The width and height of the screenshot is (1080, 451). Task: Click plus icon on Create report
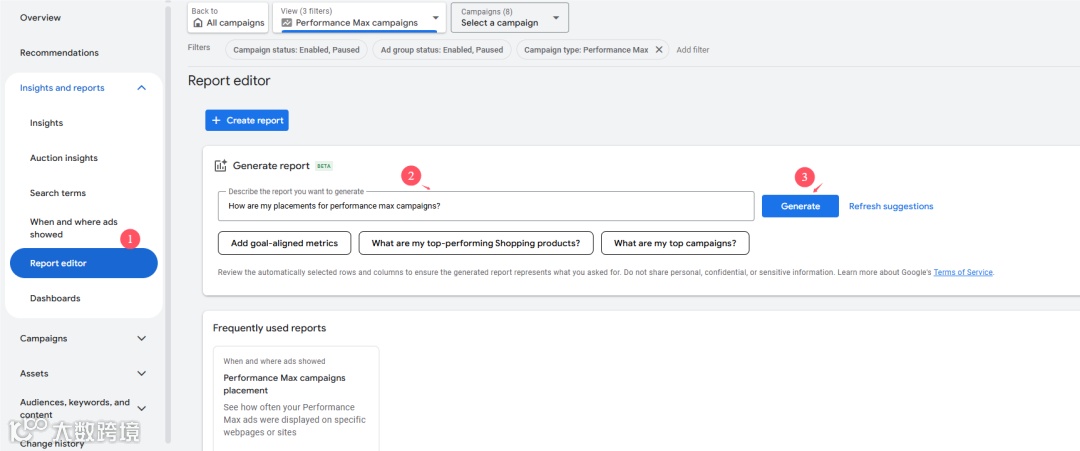[x=216, y=120]
